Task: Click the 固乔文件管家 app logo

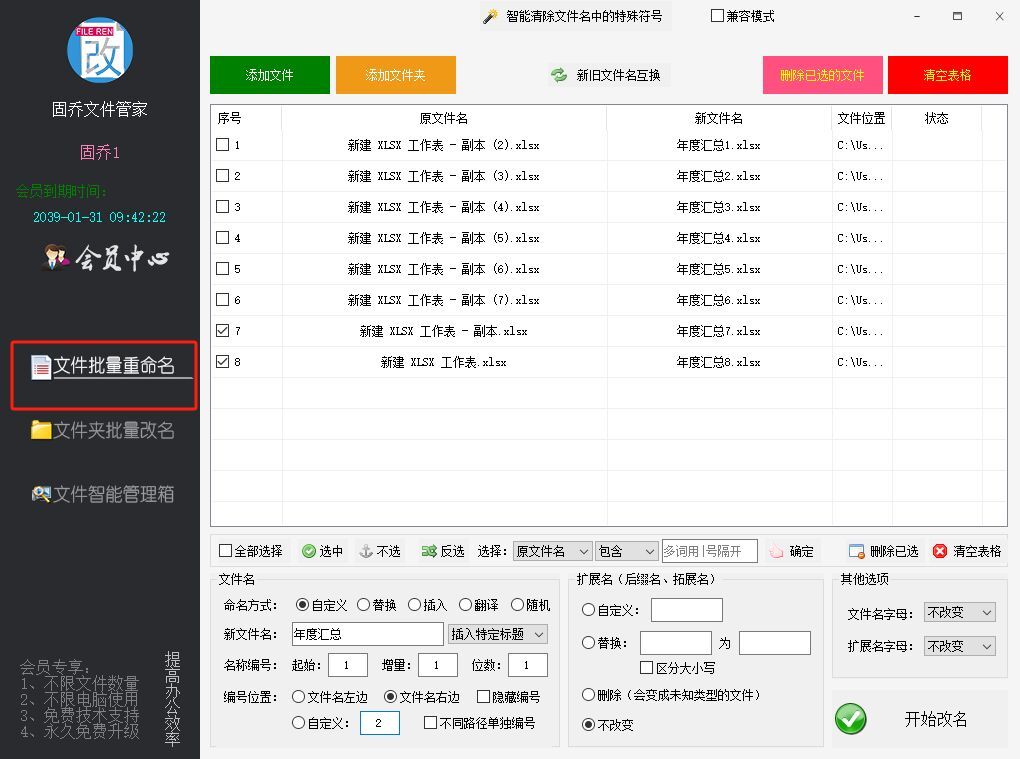Action: click(x=100, y=50)
